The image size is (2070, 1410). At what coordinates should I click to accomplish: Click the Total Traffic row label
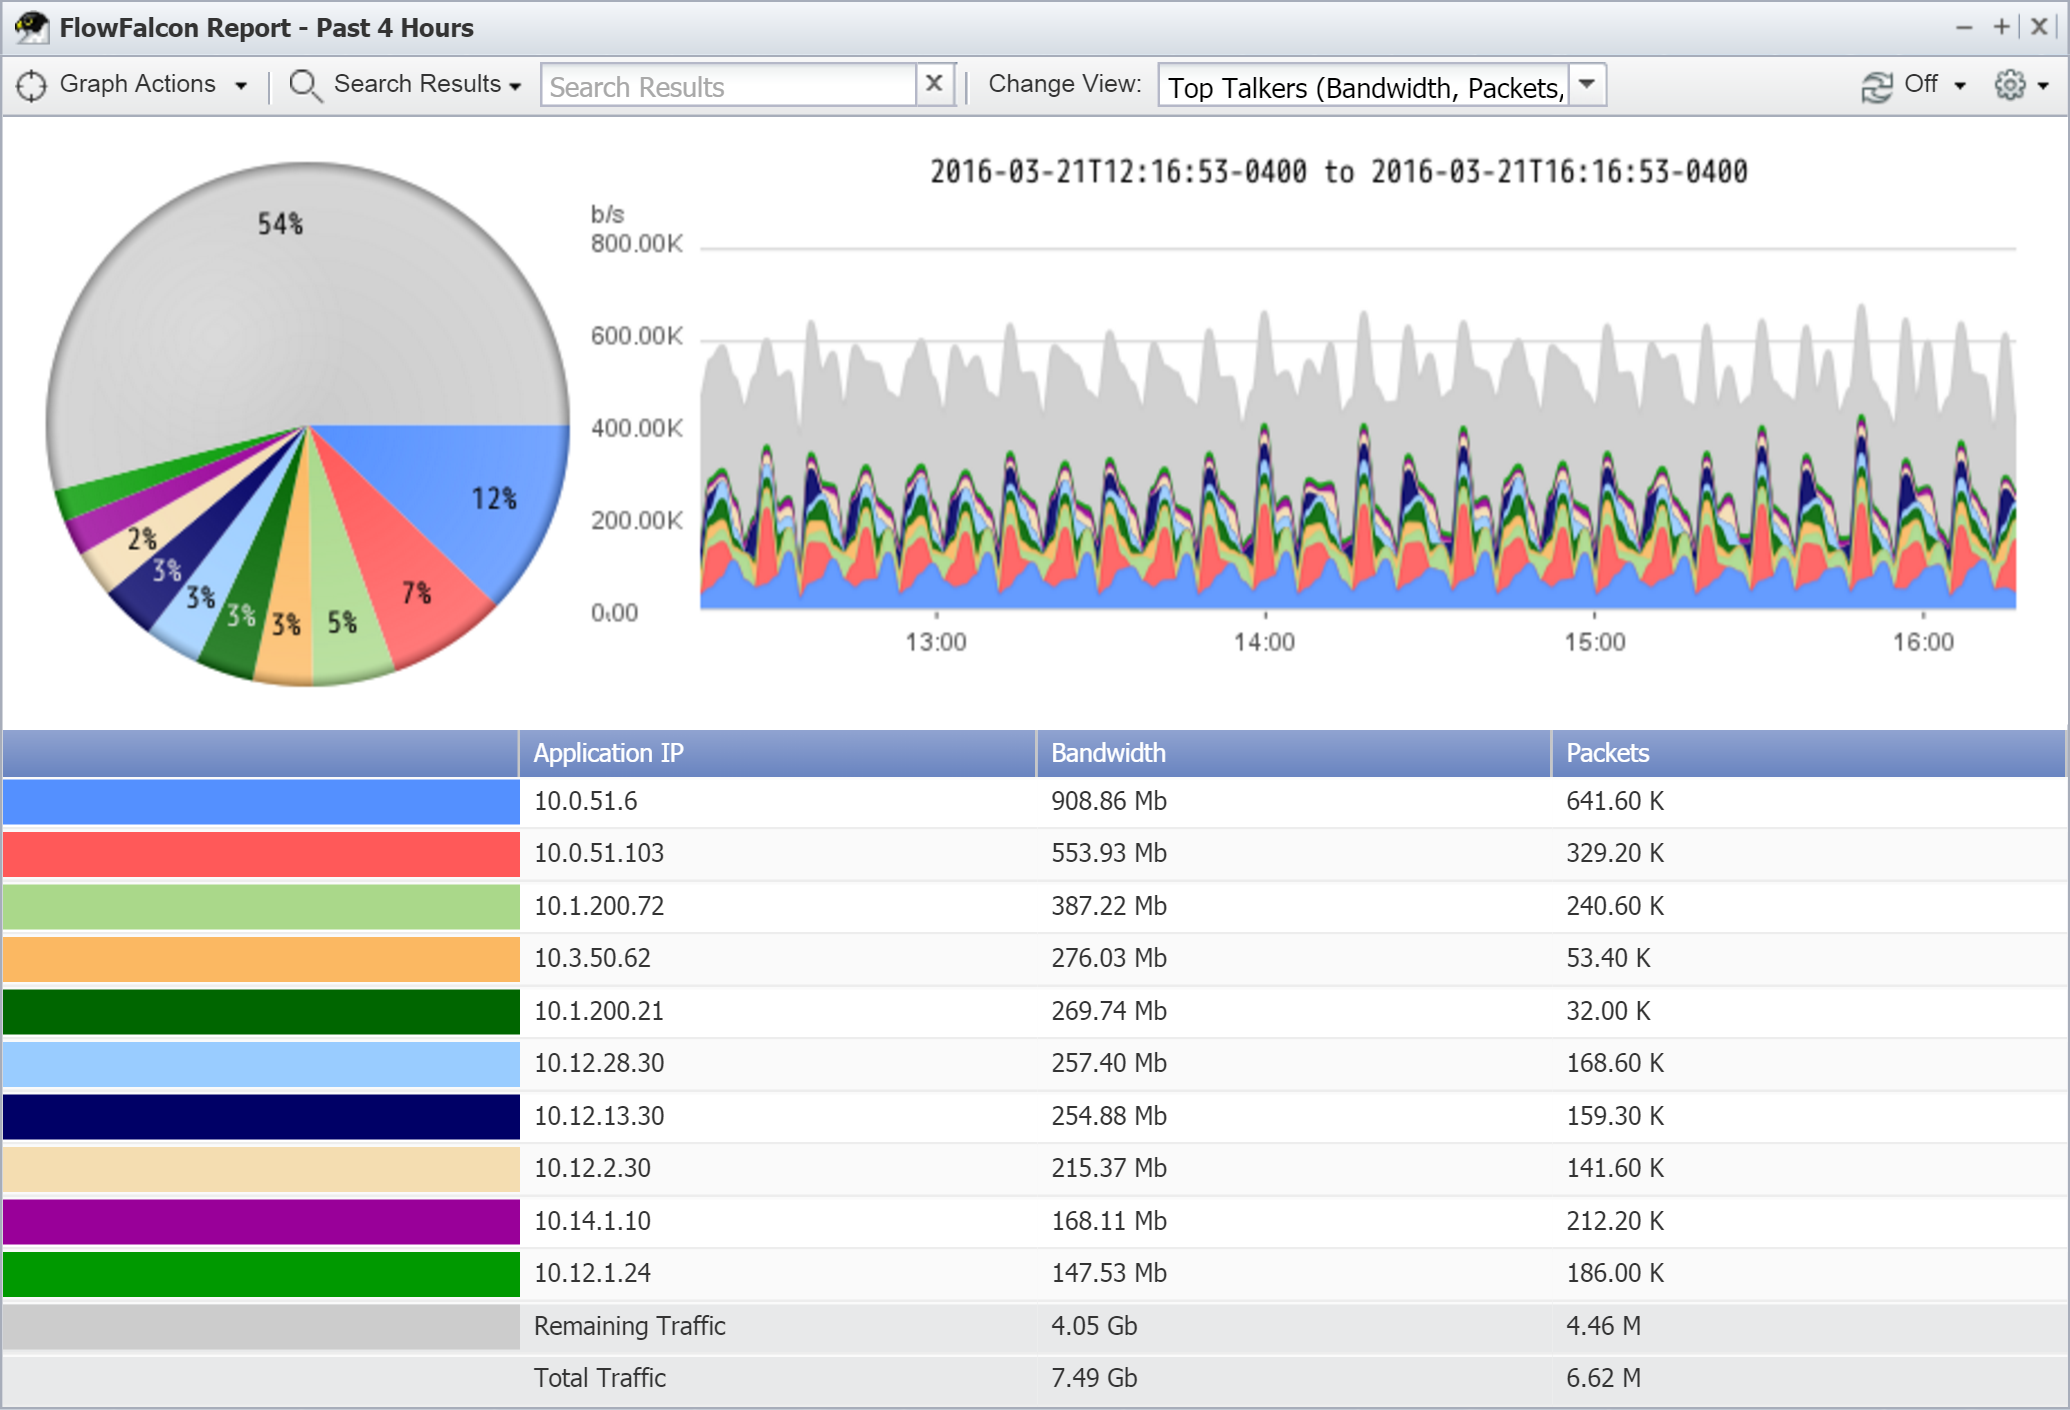click(x=599, y=1378)
